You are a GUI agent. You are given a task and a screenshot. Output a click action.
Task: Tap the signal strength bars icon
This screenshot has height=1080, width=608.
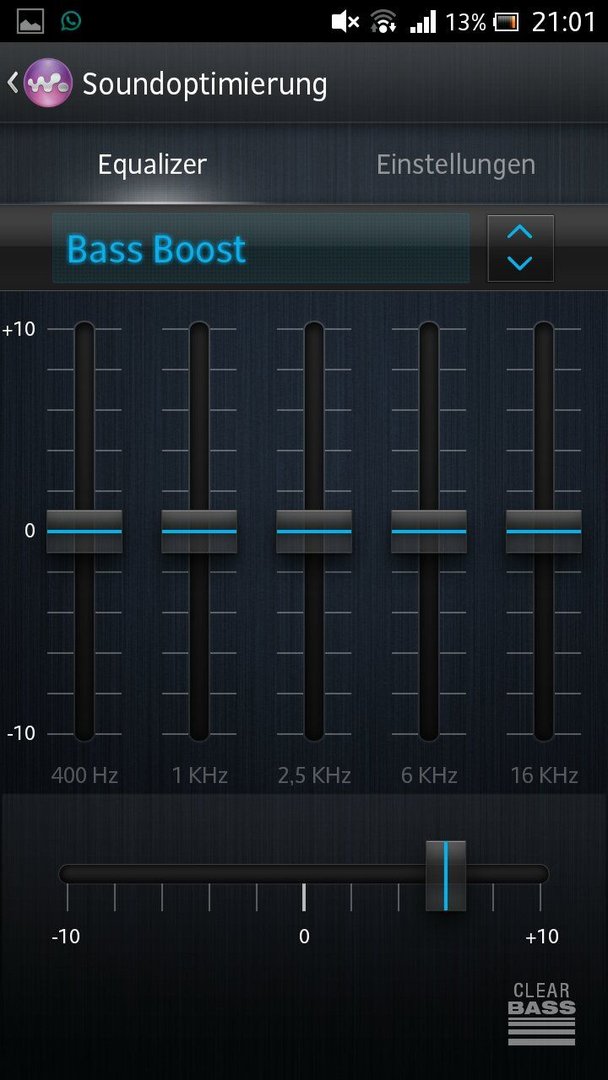(423, 22)
